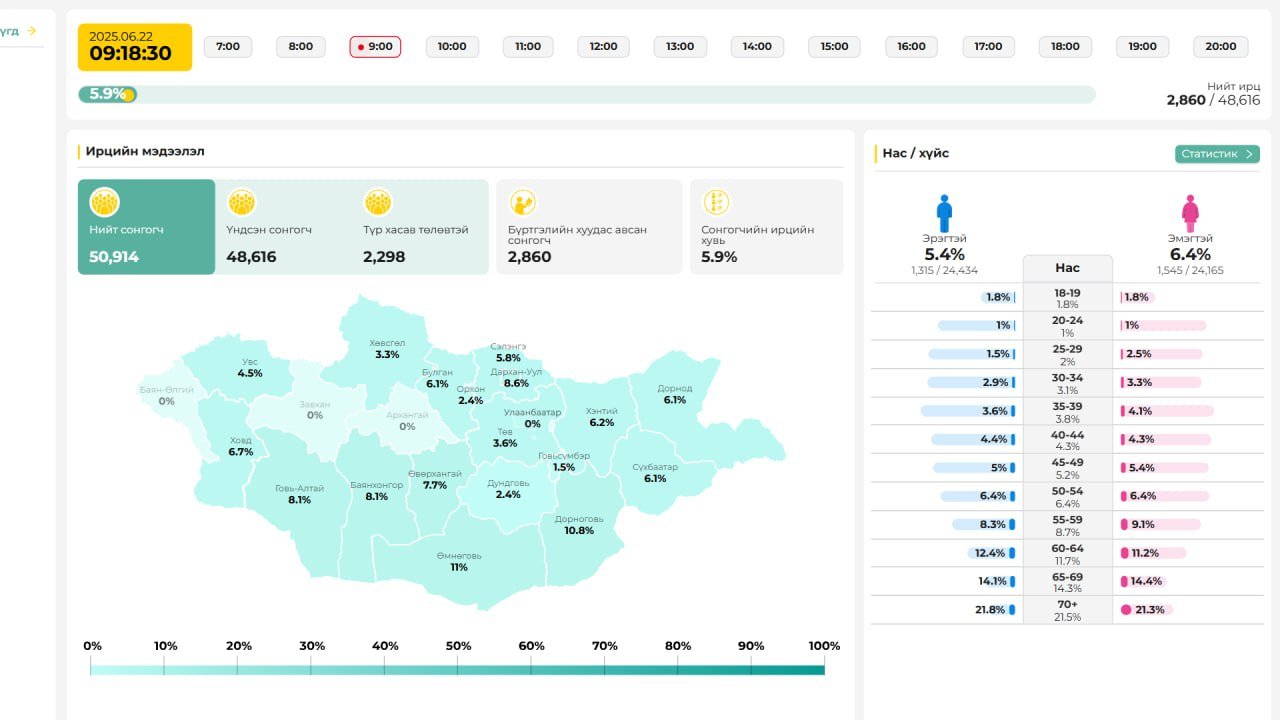Open the Статистик button
The width and height of the screenshot is (1280, 720).
[1217, 154]
